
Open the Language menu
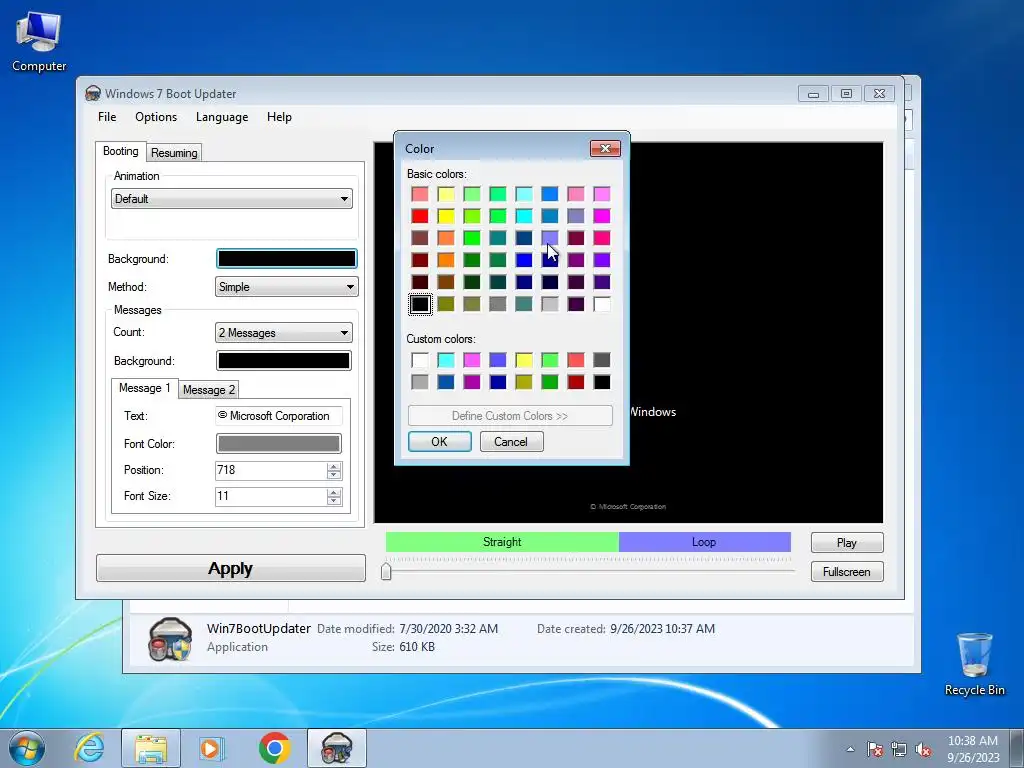[x=222, y=117]
